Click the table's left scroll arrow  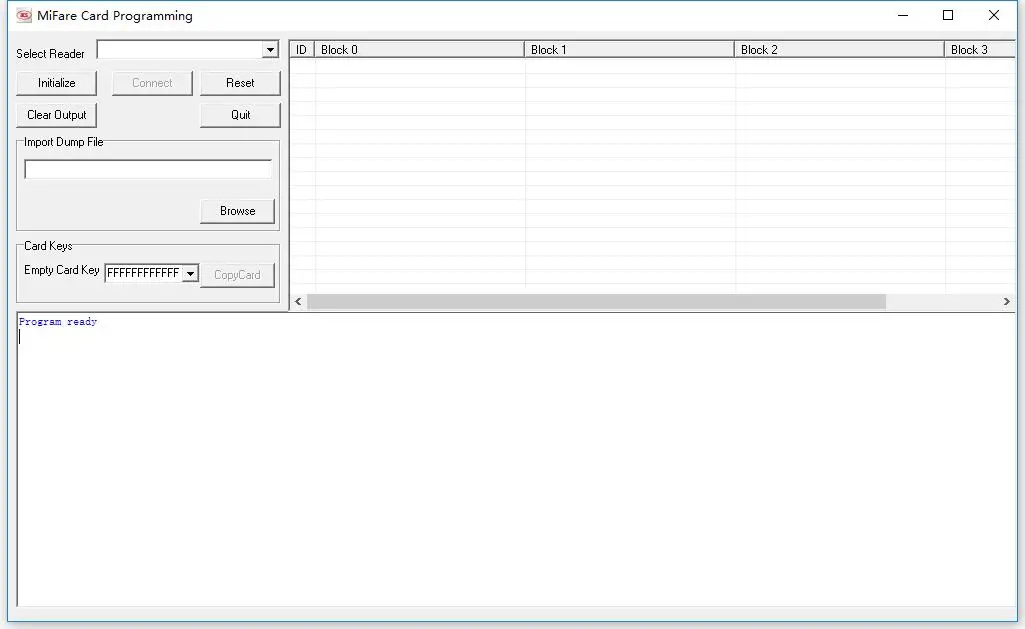[x=298, y=301]
